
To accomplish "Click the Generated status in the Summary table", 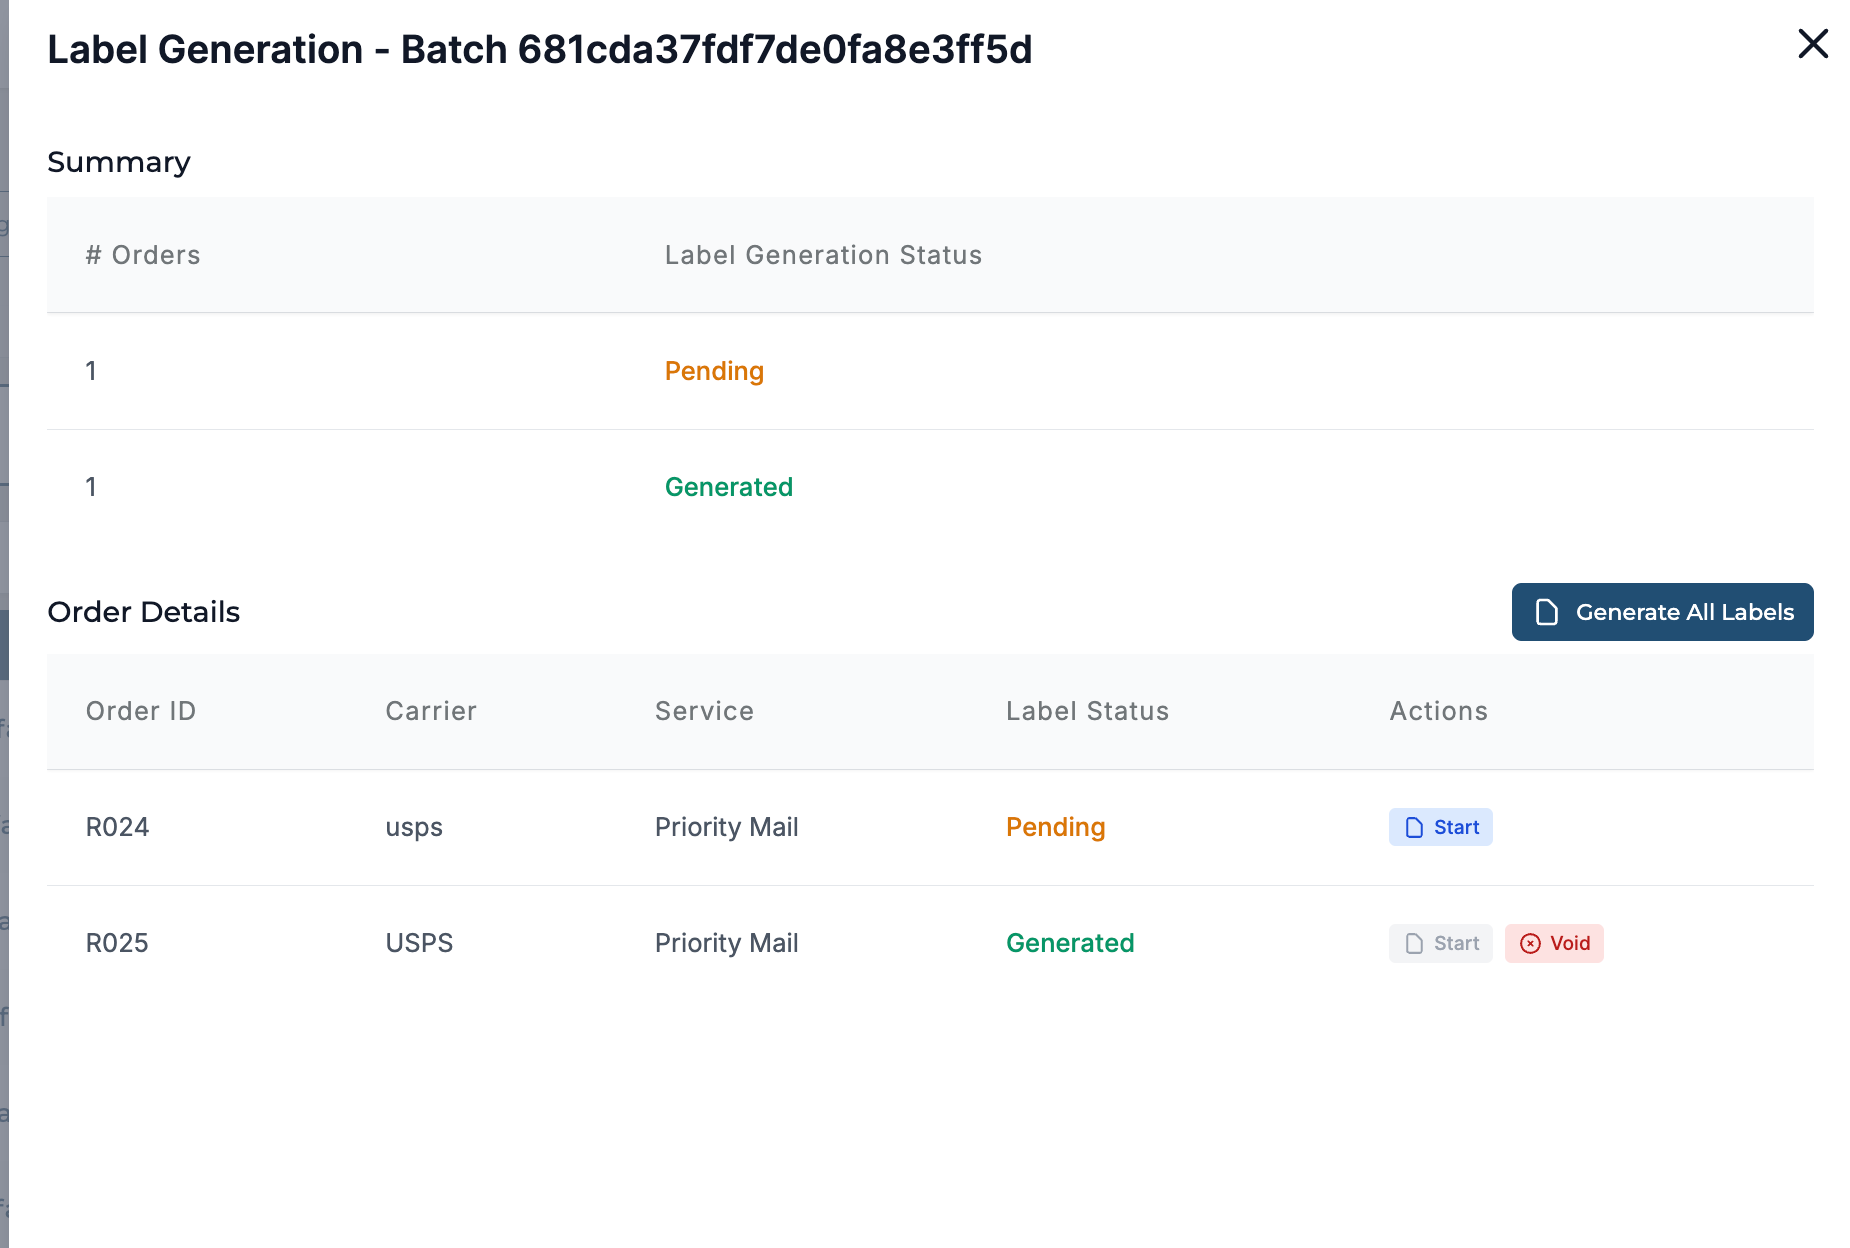I will point(728,487).
